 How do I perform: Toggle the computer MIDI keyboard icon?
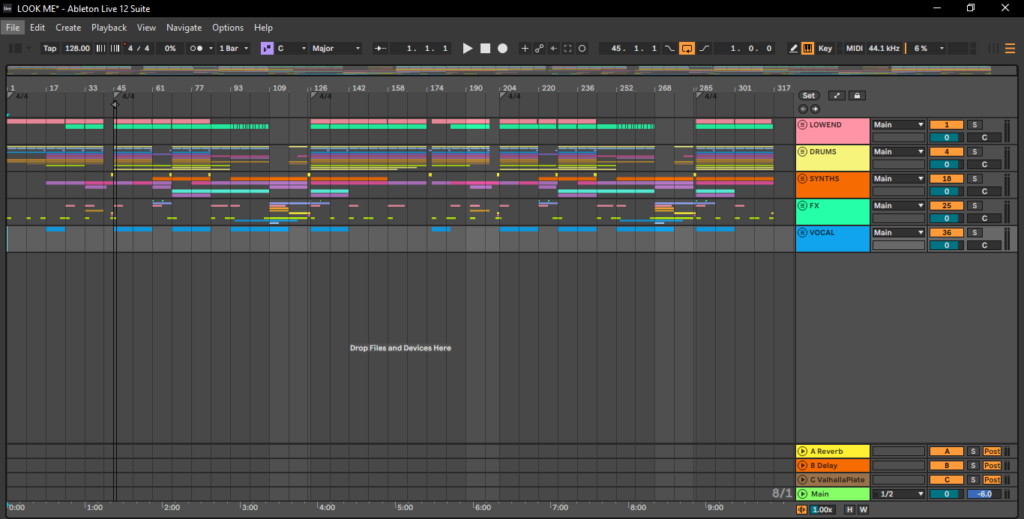(x=807, y=48)
